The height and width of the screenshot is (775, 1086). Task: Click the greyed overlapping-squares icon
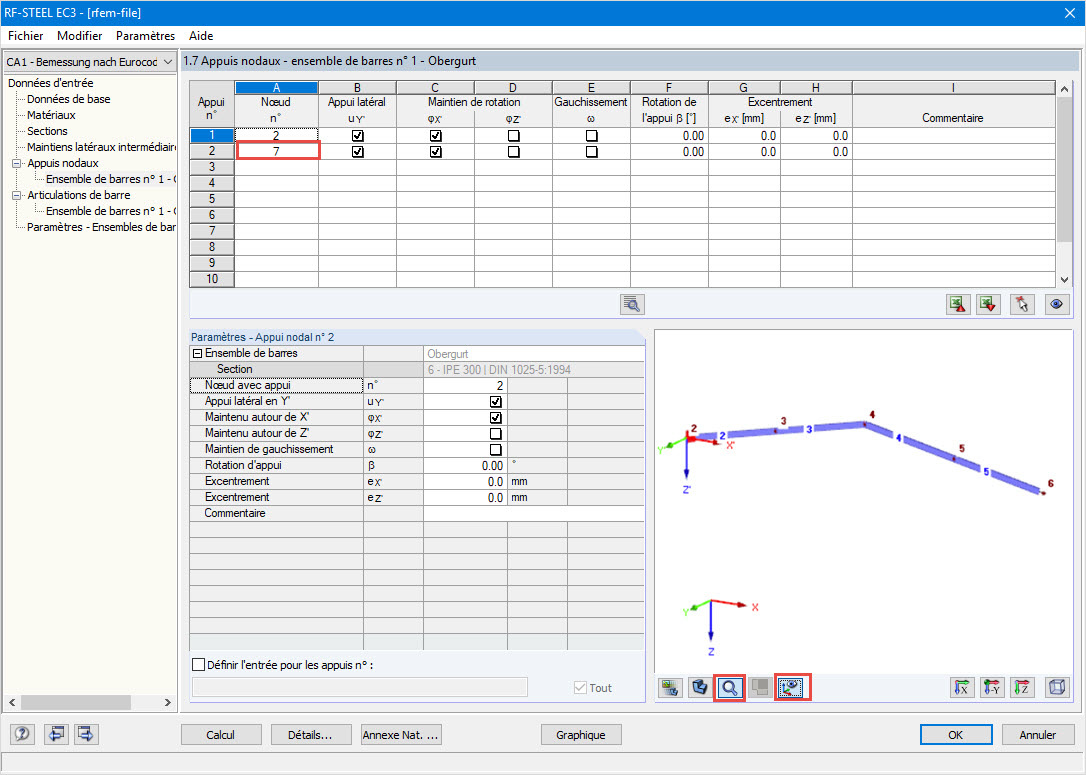click(760, 688)
